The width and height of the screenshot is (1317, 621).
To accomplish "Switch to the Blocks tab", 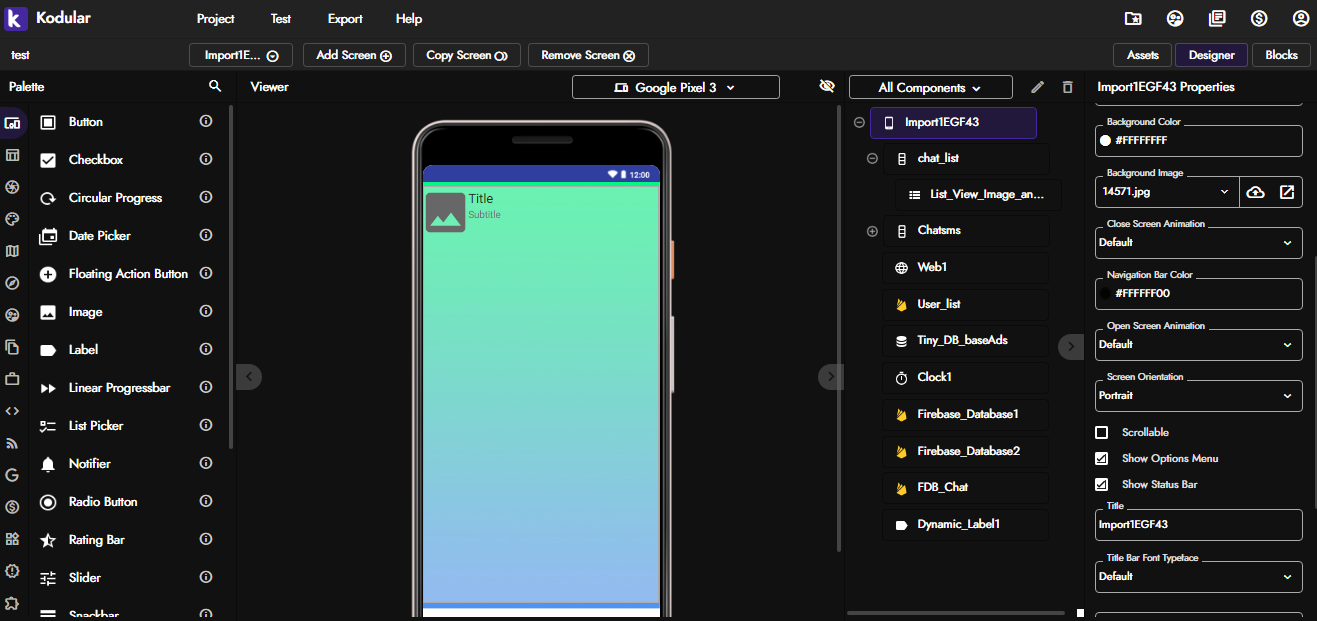I will click(1281, 55).
